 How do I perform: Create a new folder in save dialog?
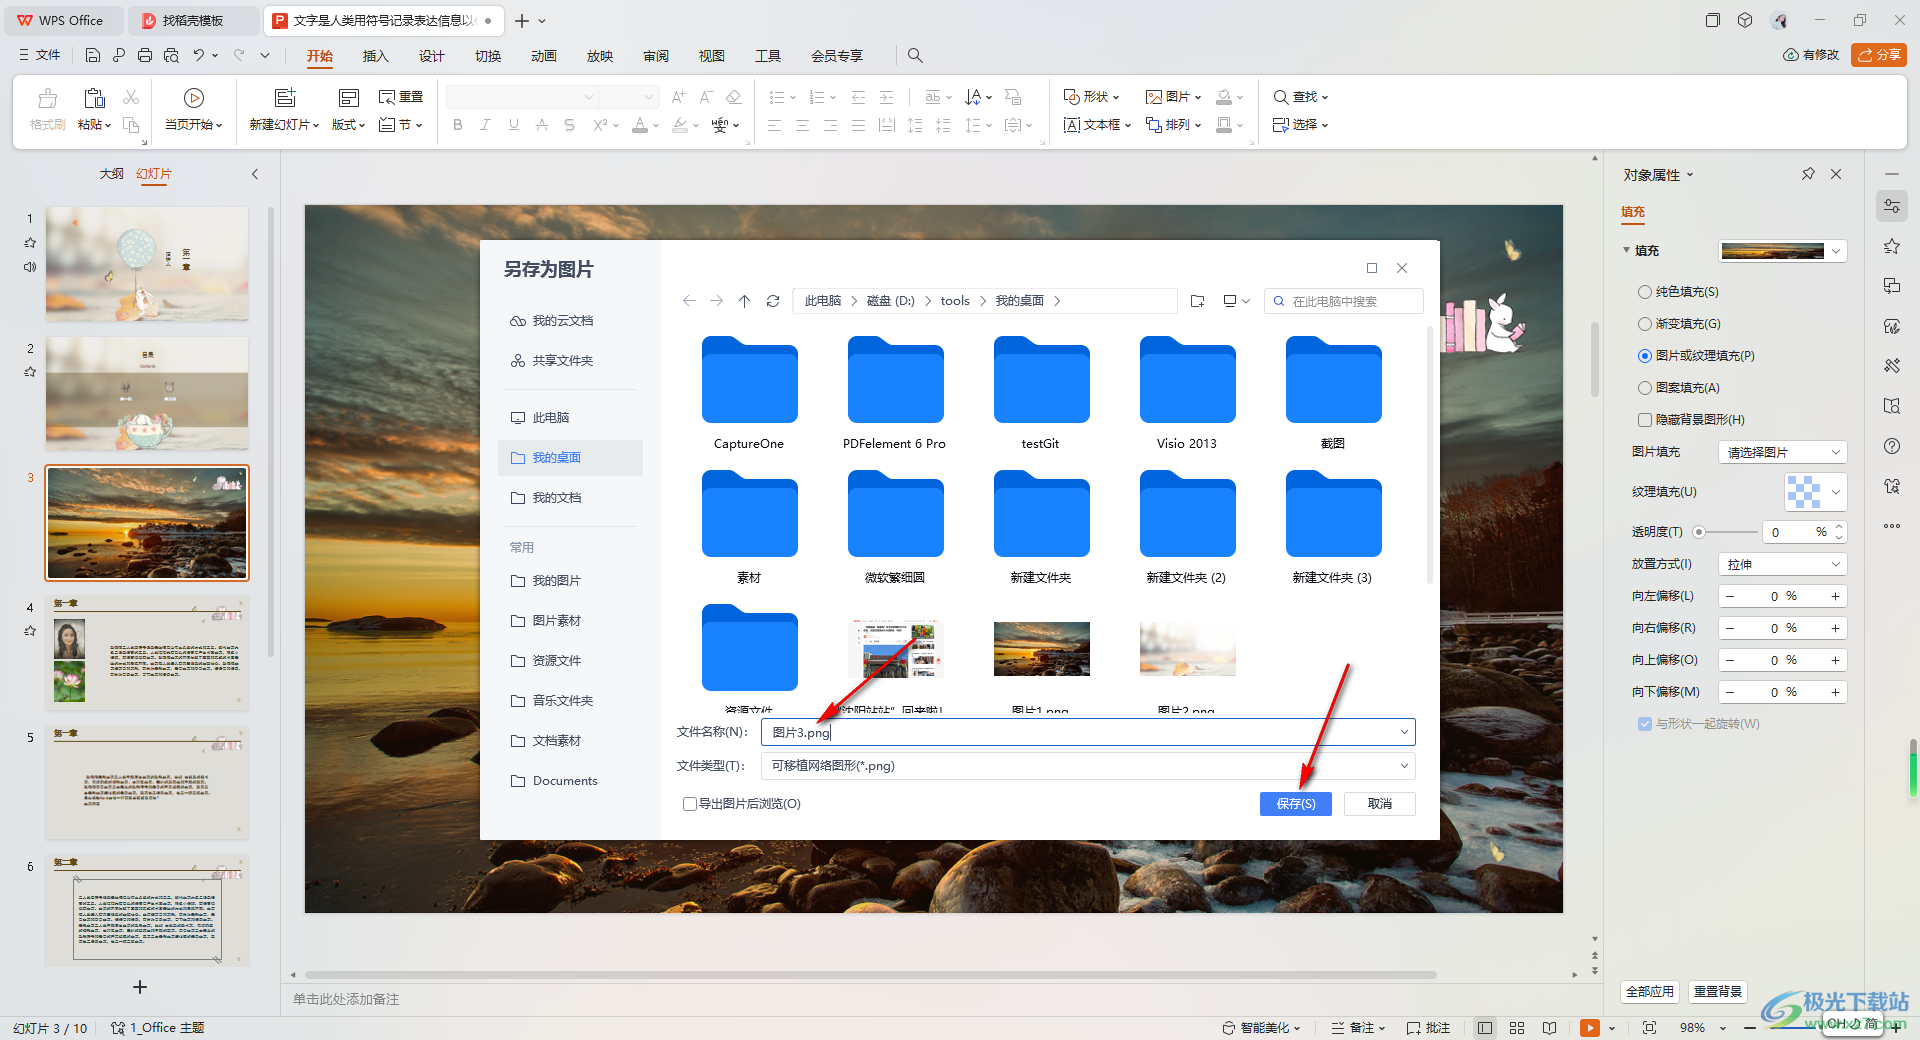pyautogui.click(x=1198, y=301)
